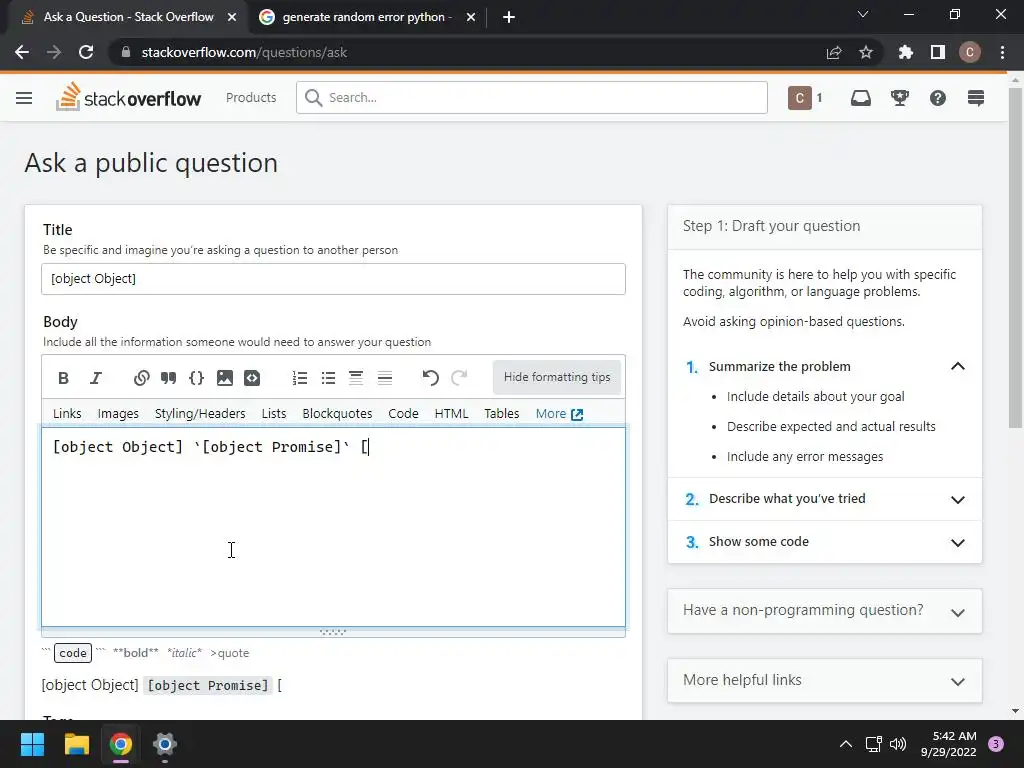This screenshot has width=1024, height=768.
Task: Open the Lists formatting tip tab
Action: (x=274, y=413)
